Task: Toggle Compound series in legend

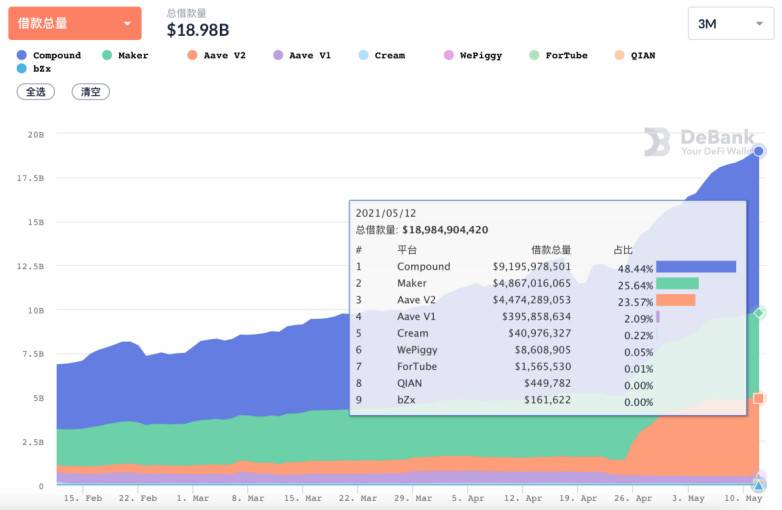Action: 49,55
